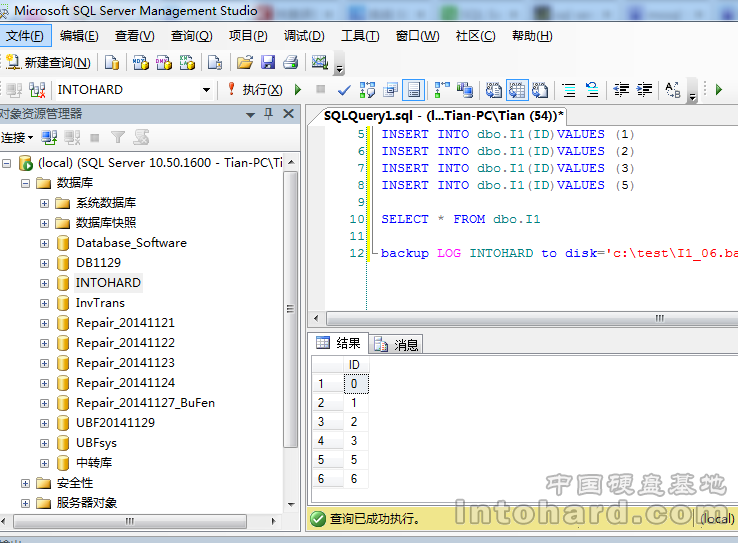Switch to the 消息 results tab
The height and width of the screenshot is (543, 738).
click(396, 344)
